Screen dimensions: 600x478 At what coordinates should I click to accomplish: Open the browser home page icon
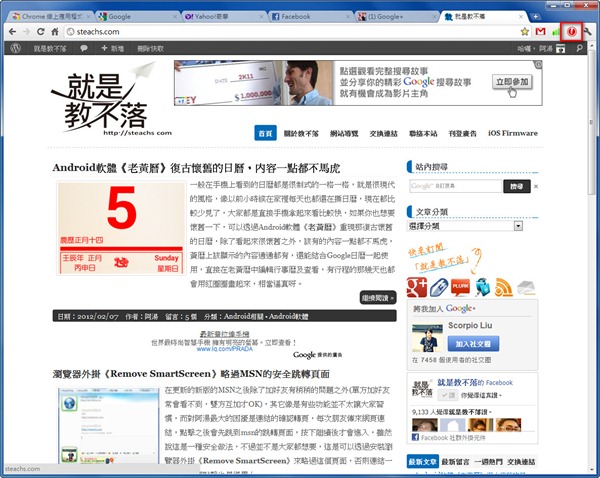[55, 32]
